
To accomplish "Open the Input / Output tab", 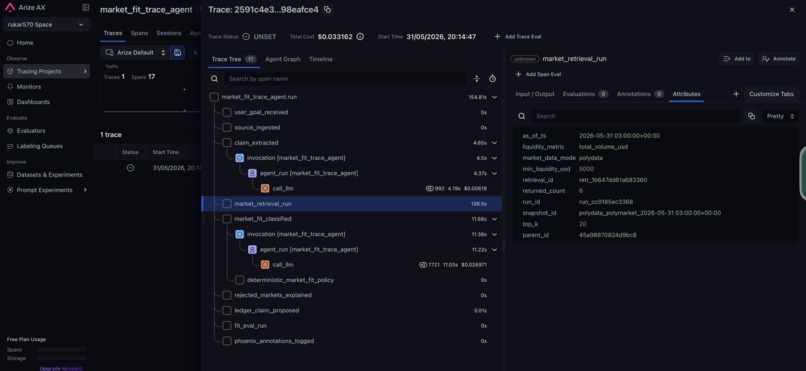I will pyautogui.click(x=535, y=94).
